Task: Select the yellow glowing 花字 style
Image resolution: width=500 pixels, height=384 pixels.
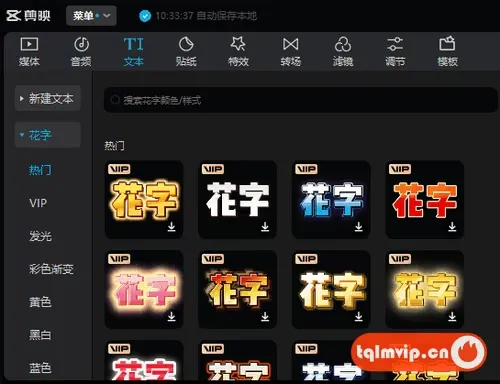Action: 425,289
